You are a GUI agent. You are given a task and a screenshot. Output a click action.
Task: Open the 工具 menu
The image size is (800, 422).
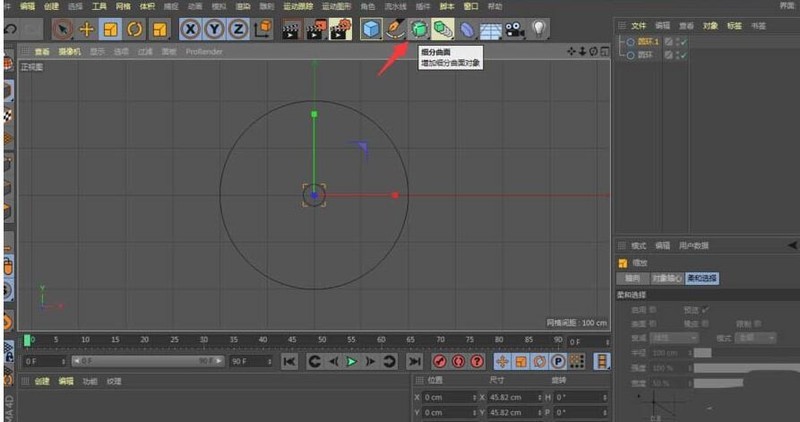pos(99,6)
